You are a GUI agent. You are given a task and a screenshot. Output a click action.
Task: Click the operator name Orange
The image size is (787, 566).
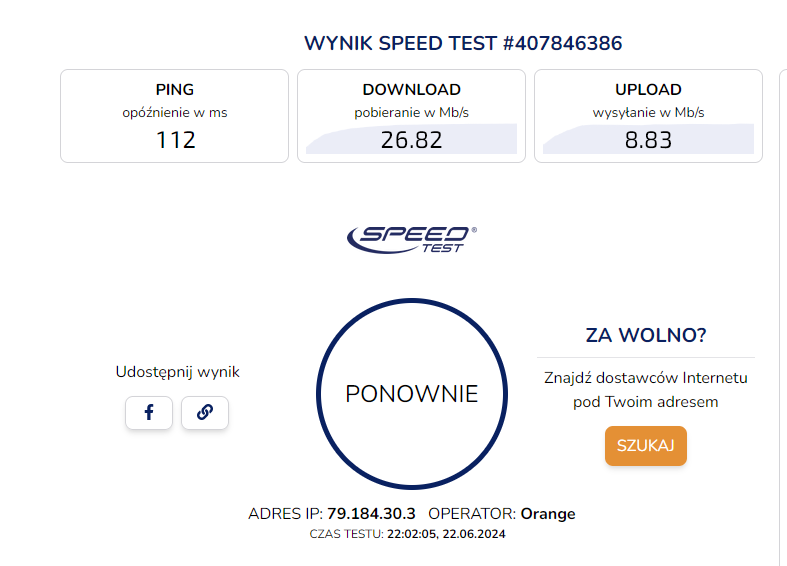tap(548, 514)
